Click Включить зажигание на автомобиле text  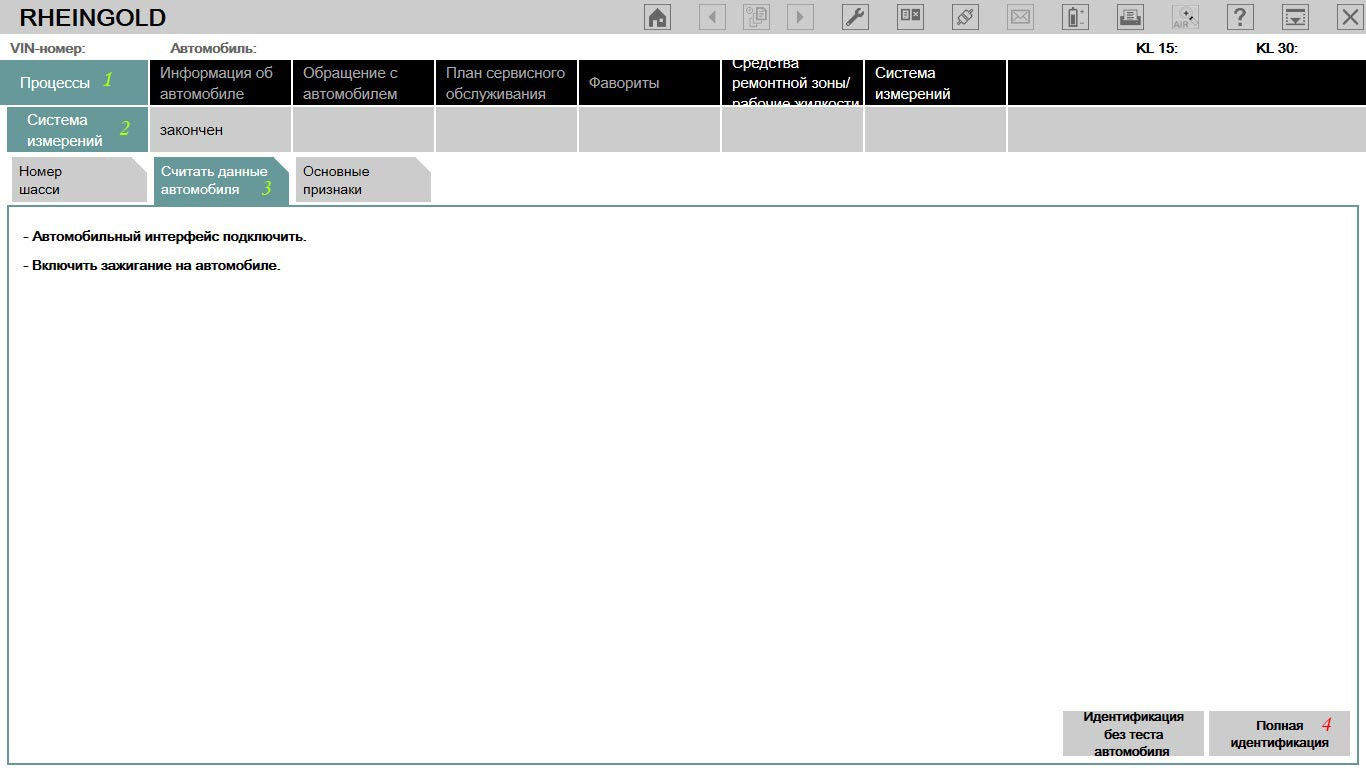pyautogui.click(x=151, y=266)
